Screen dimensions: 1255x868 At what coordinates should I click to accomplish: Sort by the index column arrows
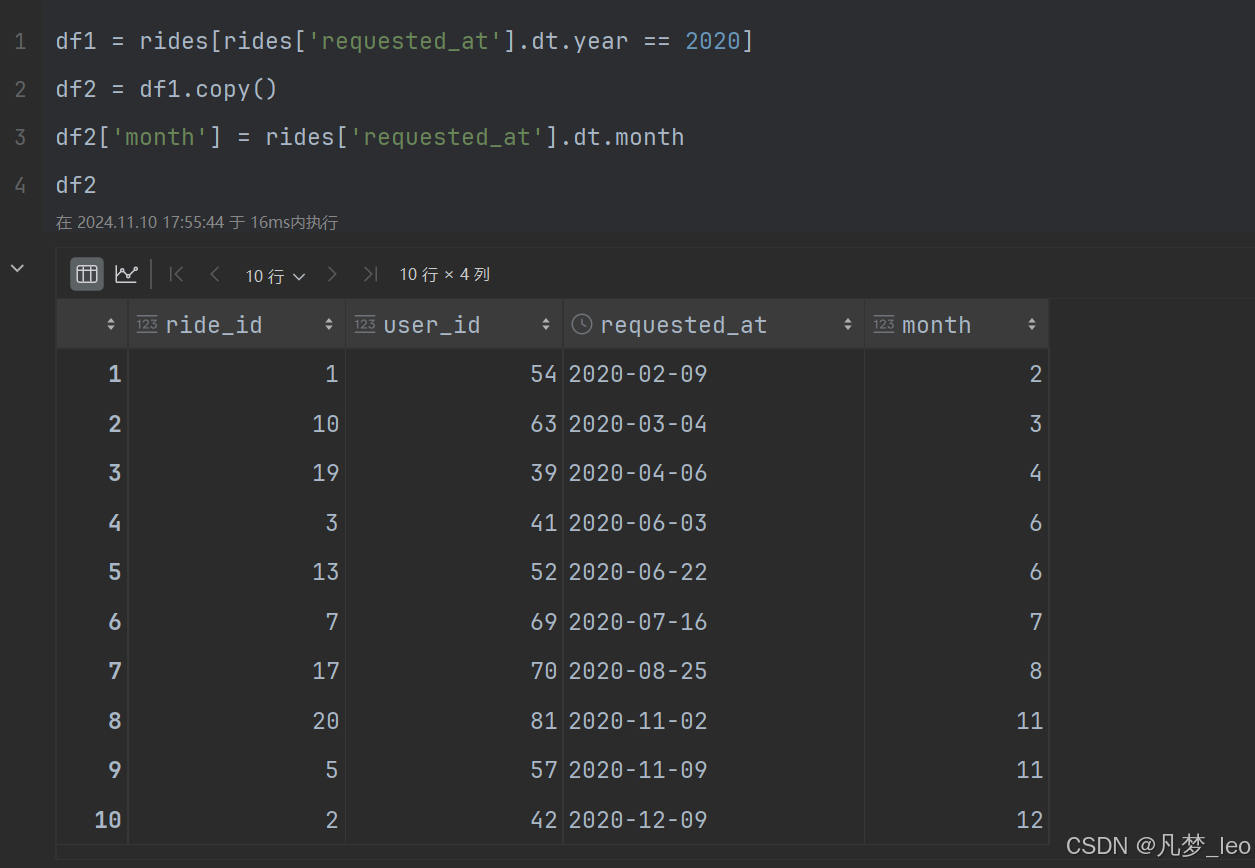tap(111, 324)
